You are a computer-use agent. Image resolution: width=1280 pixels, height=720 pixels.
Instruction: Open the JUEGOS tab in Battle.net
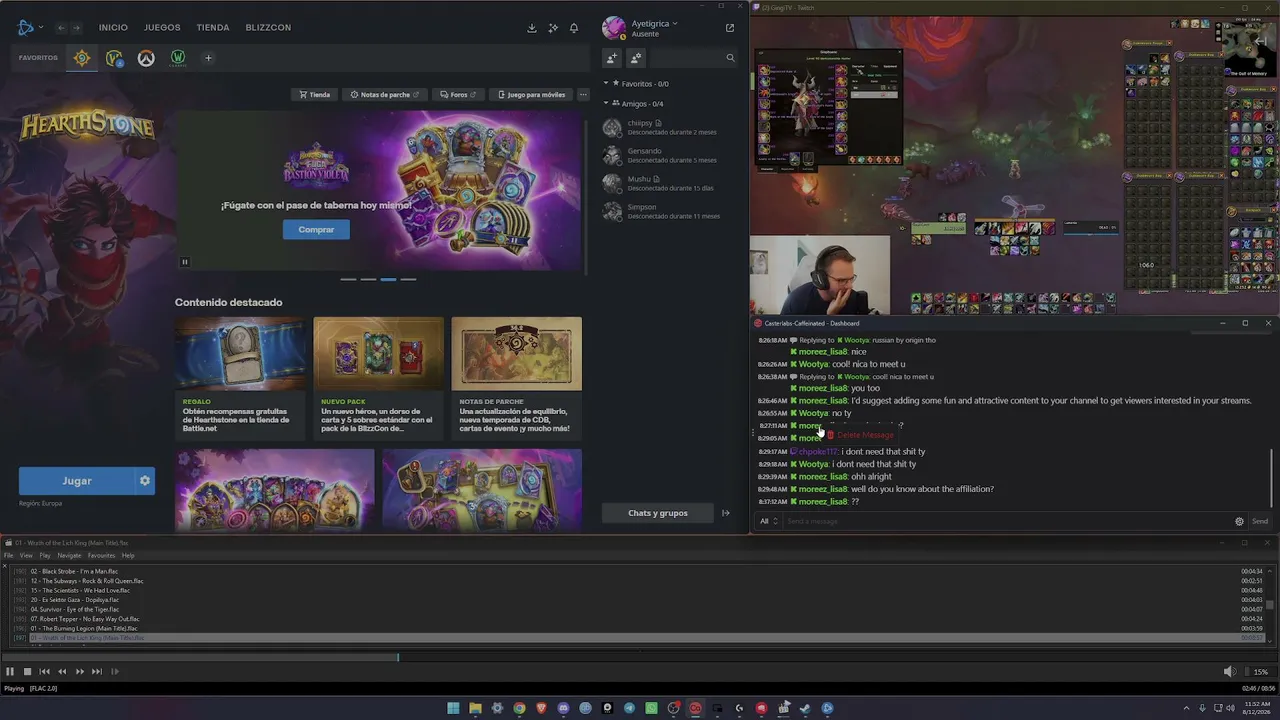(162, 28)
